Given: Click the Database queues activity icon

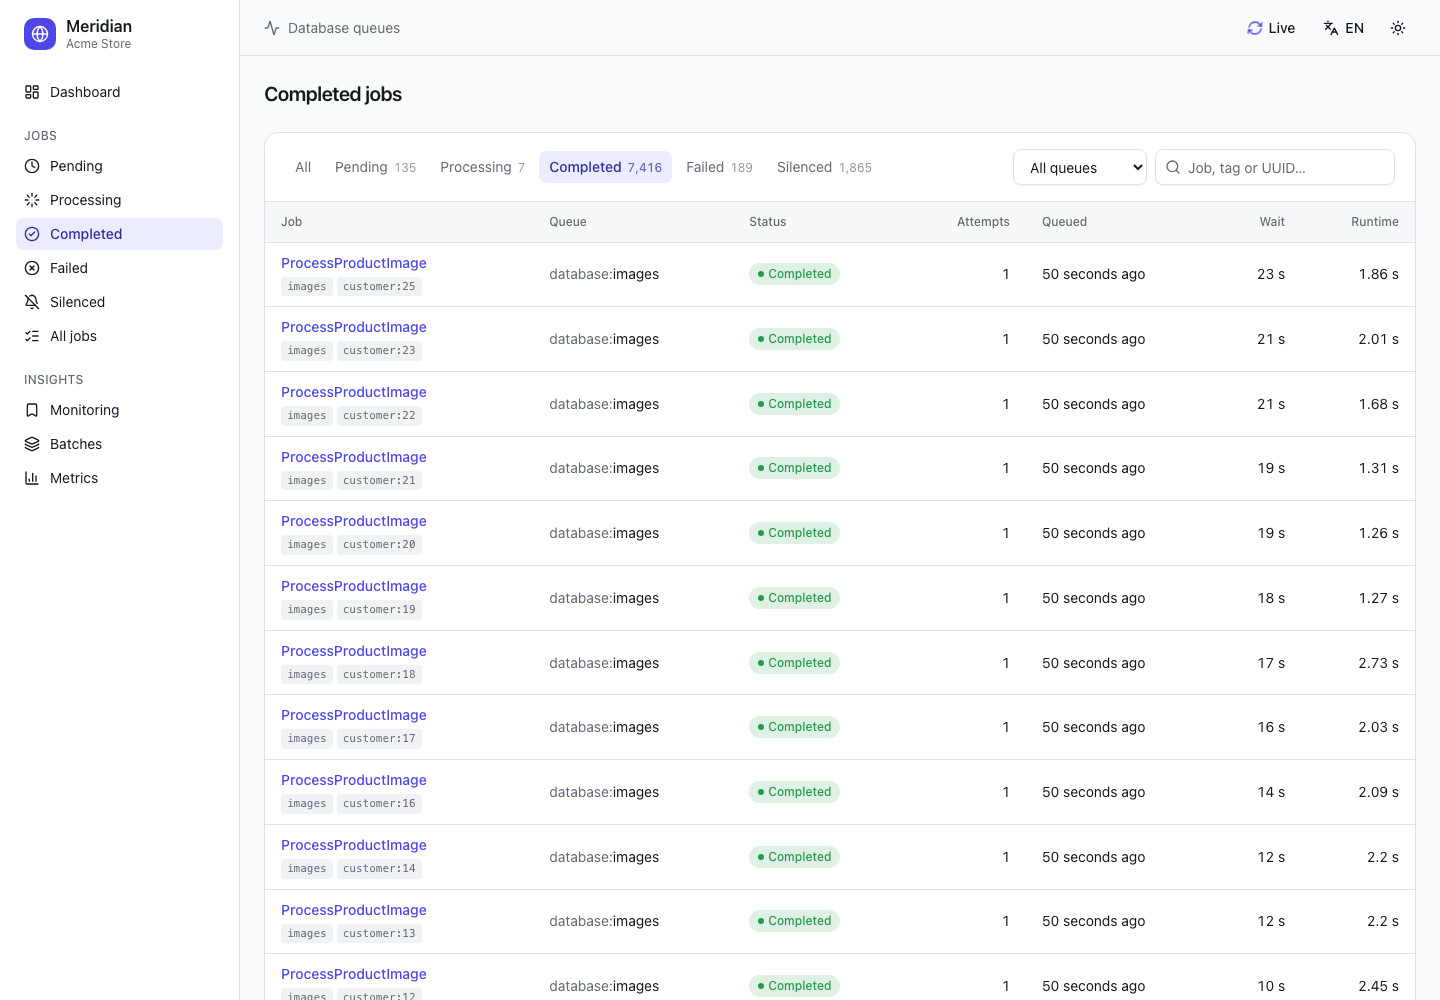Looking at the screenshot, I should 272,28.
